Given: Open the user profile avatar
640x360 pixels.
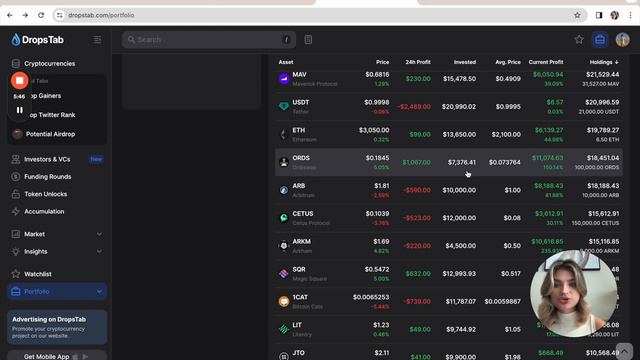Looking at the screenshot, I should [622, 40].
